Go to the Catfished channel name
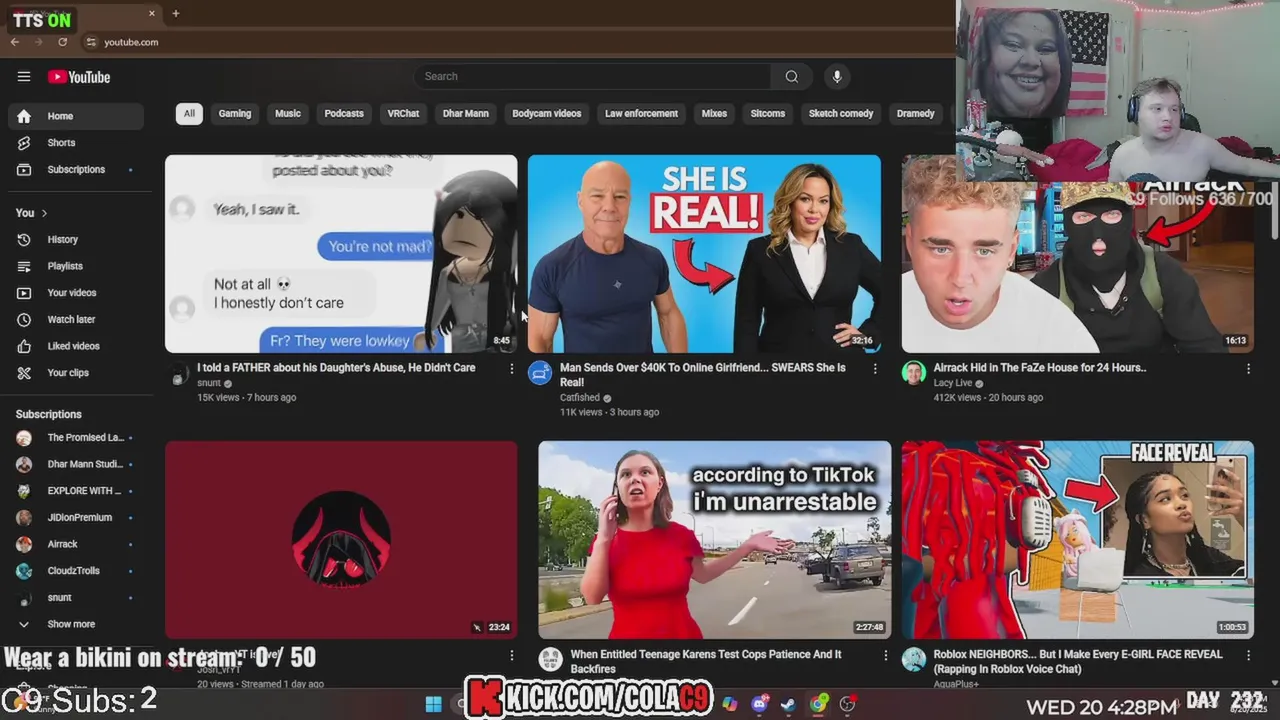The width and height of the screenshot is (1280, 720). (580, 398)
